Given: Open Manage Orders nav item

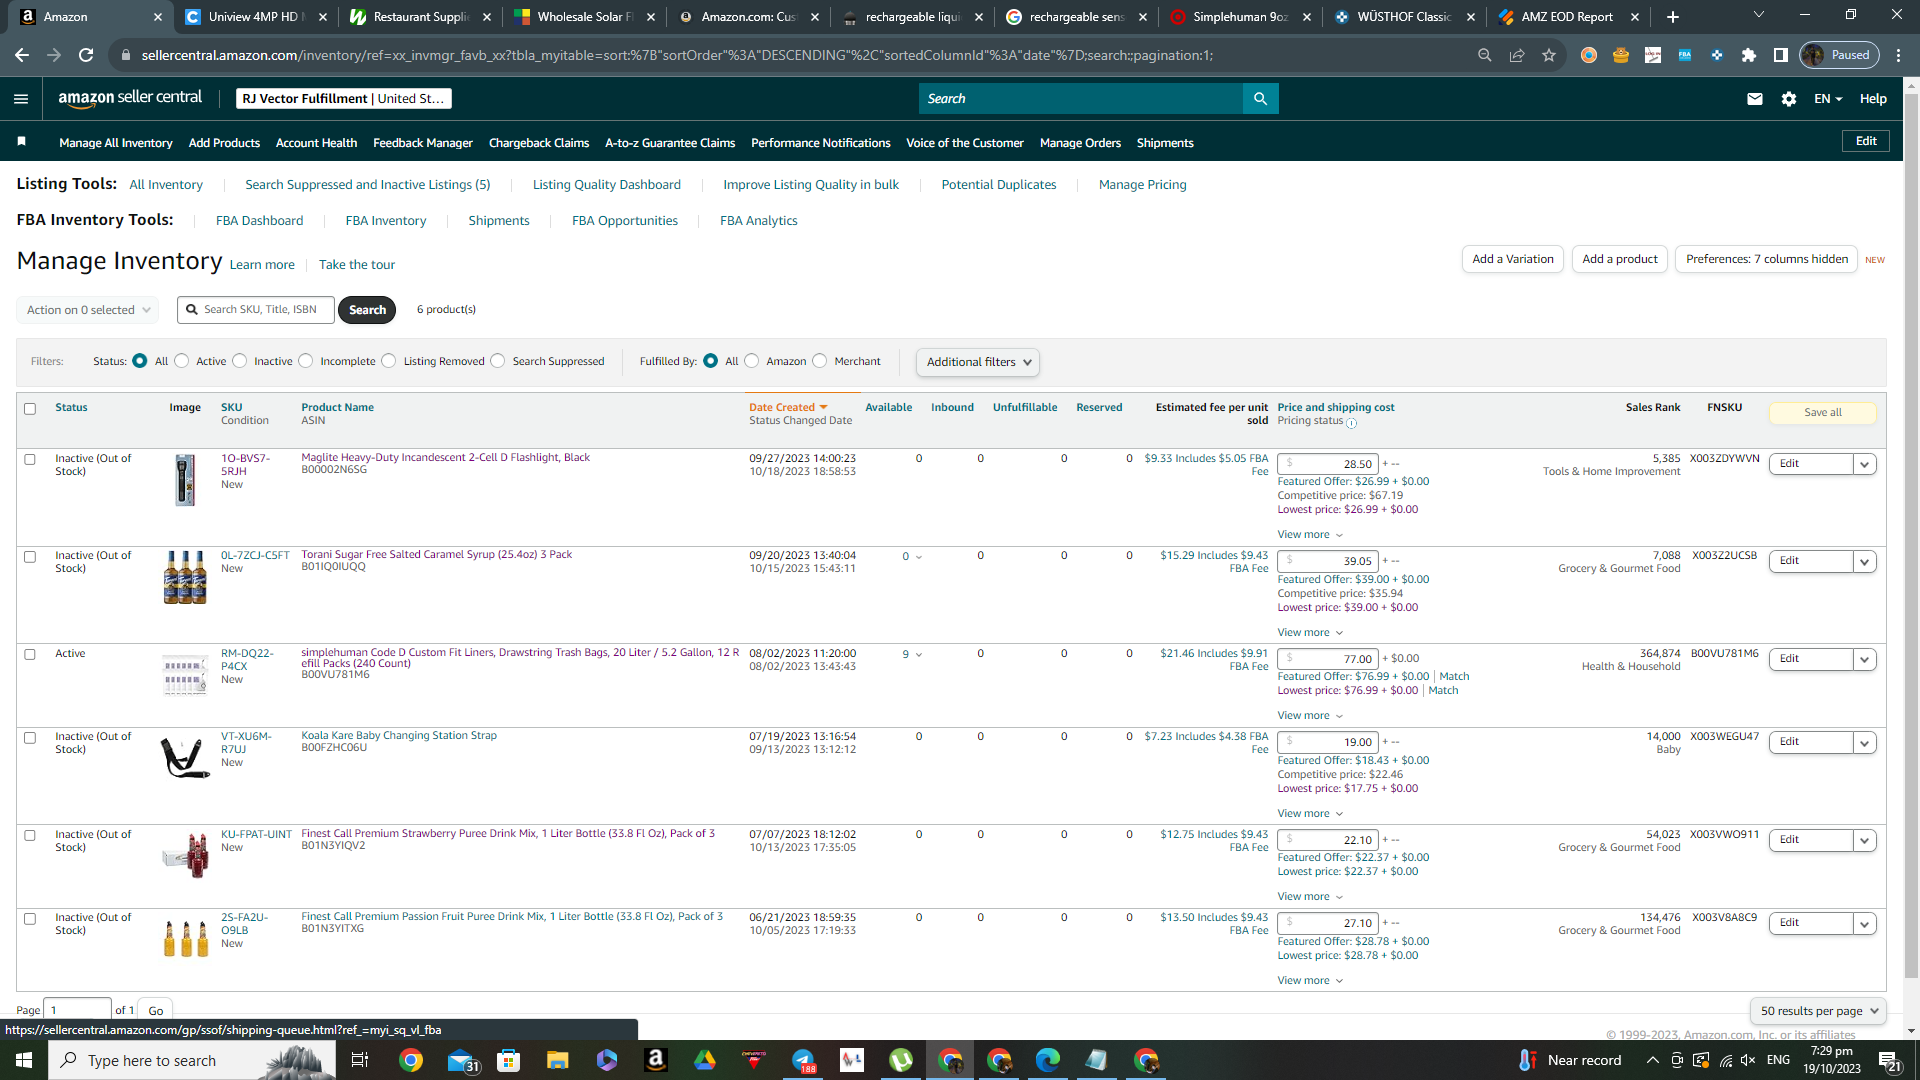Looking at the screenshot, I should [x=1080, y=143].
